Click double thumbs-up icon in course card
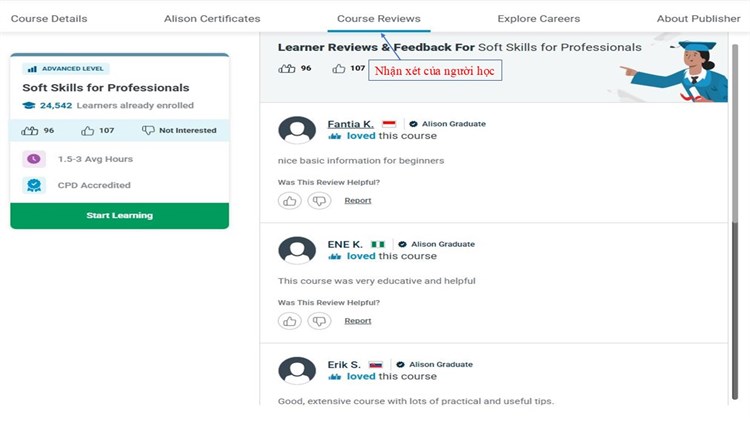Image resolution: width=750 pixels, height=422 pixels. click(30, 130)
